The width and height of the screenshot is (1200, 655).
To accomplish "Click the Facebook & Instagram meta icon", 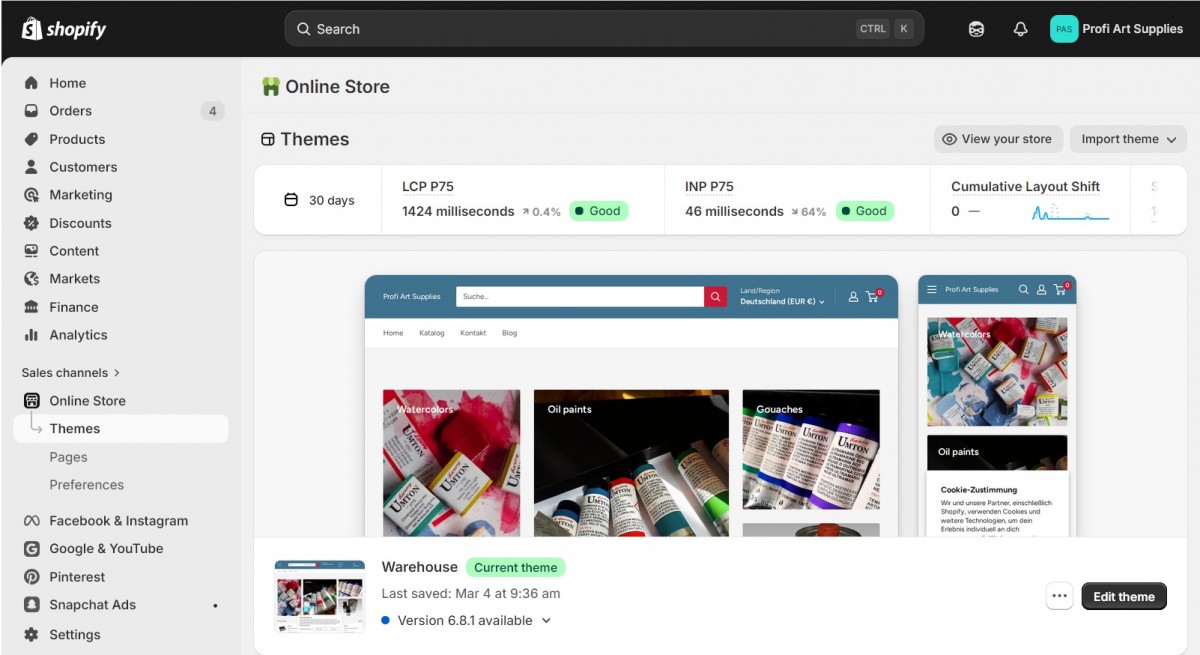I will point(31,521).
